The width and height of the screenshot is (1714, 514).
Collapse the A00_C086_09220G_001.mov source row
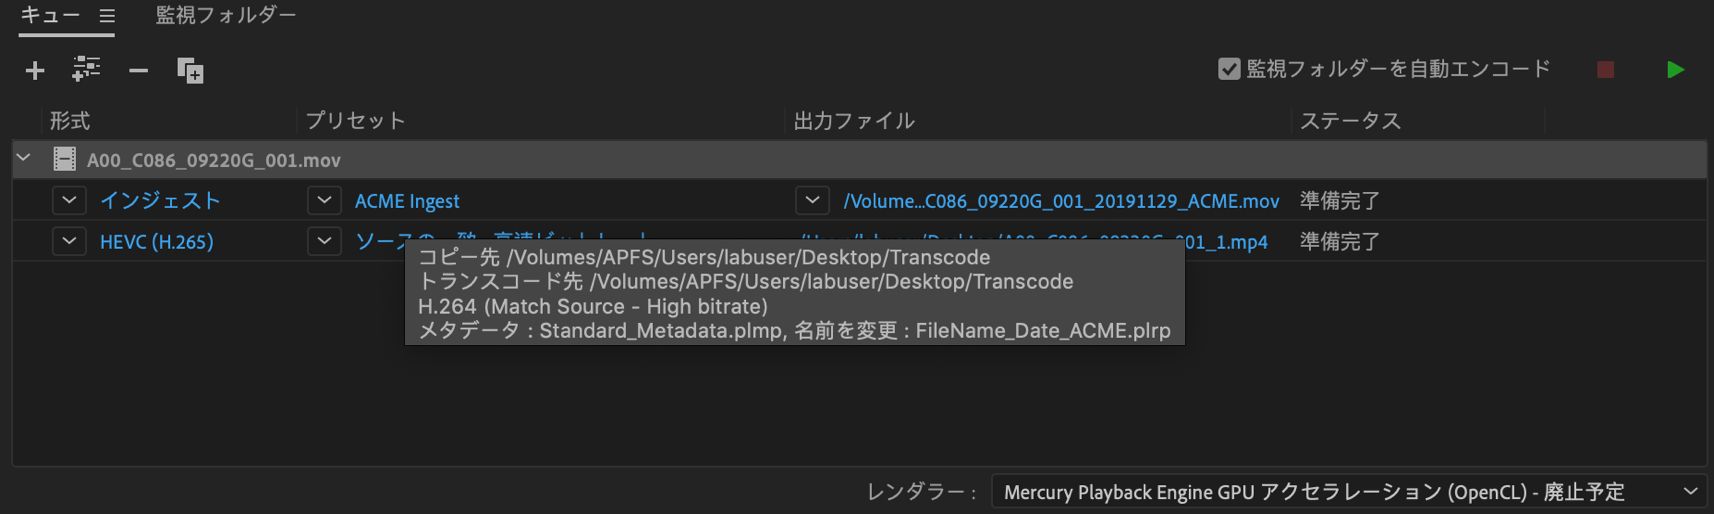coord(24,159)
